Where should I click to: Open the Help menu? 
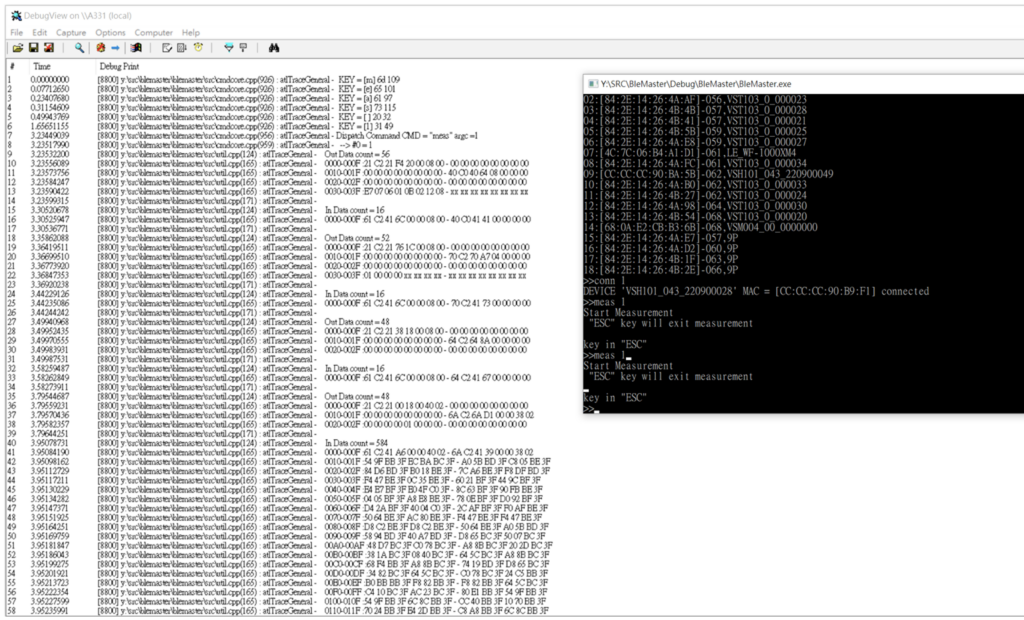191,32
